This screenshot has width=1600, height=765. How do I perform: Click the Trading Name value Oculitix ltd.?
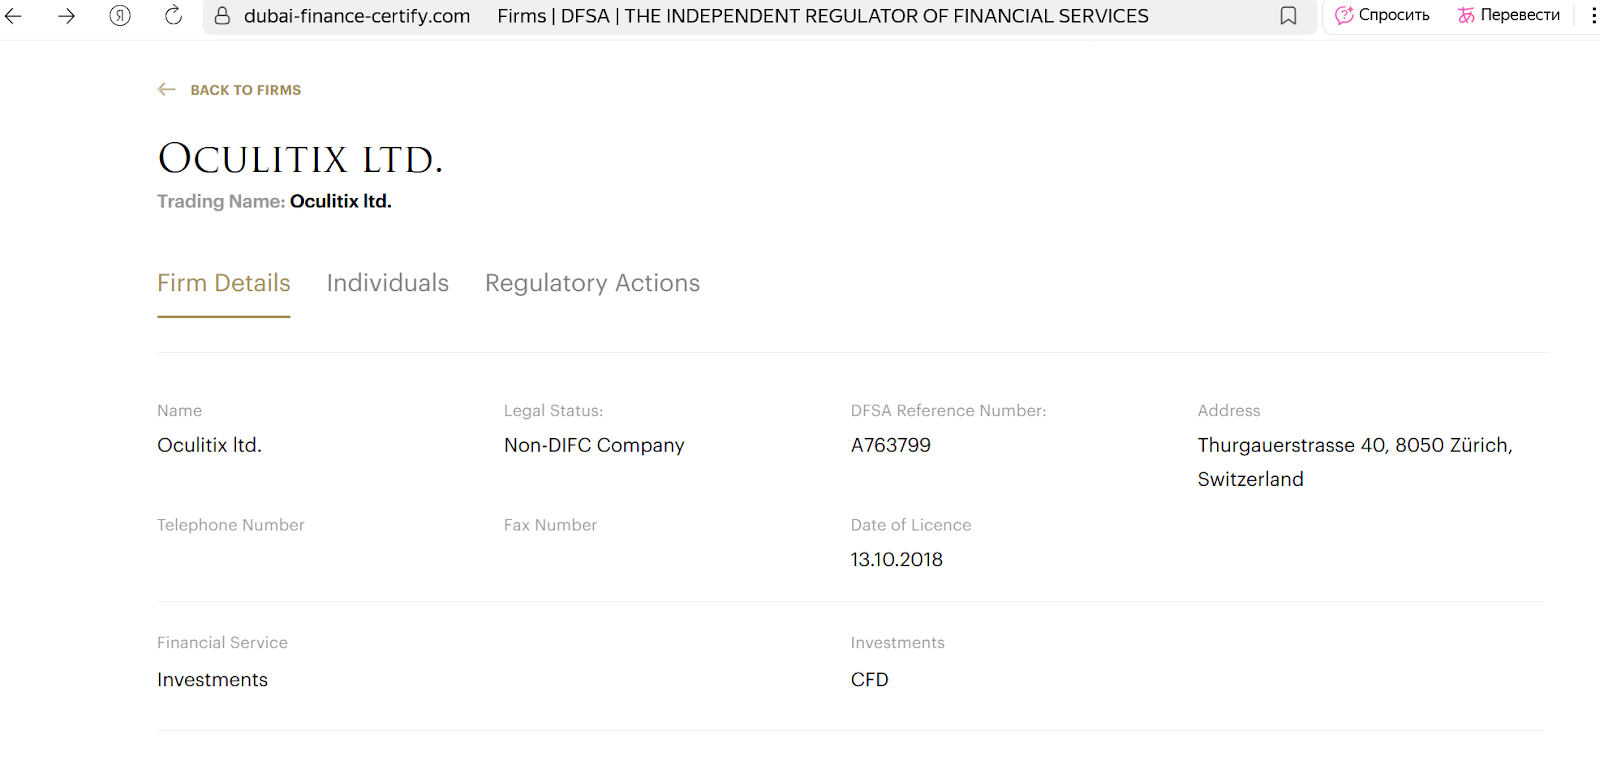(x=341, y=201)
